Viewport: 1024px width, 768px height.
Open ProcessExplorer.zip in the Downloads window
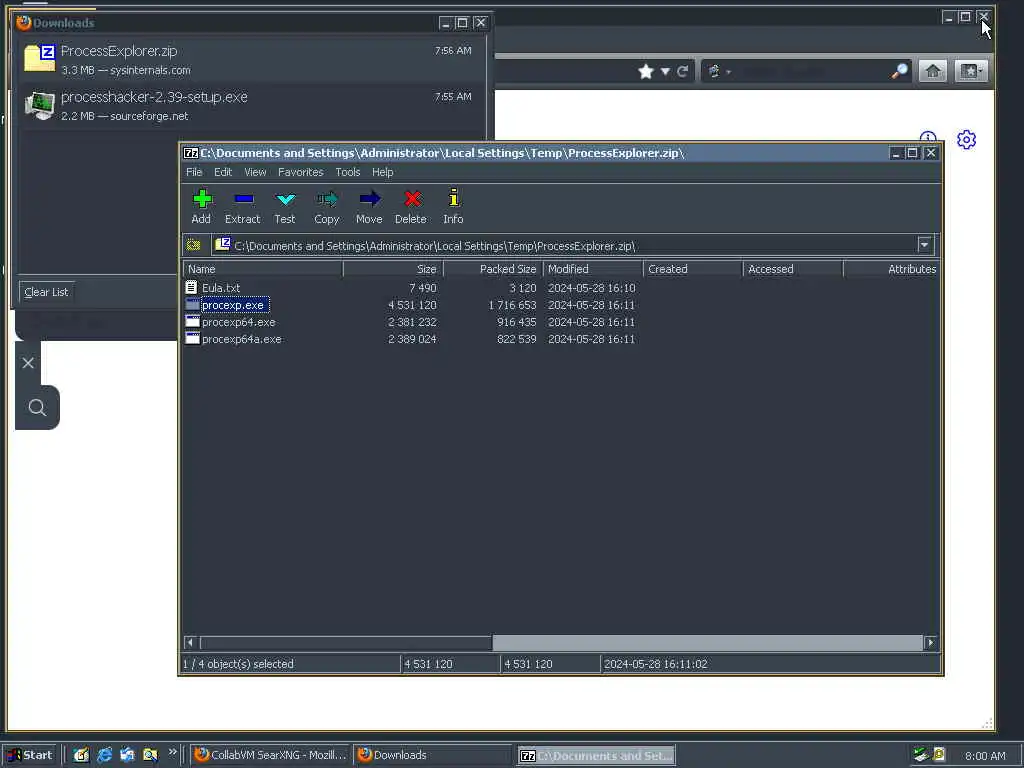[251, 59]
